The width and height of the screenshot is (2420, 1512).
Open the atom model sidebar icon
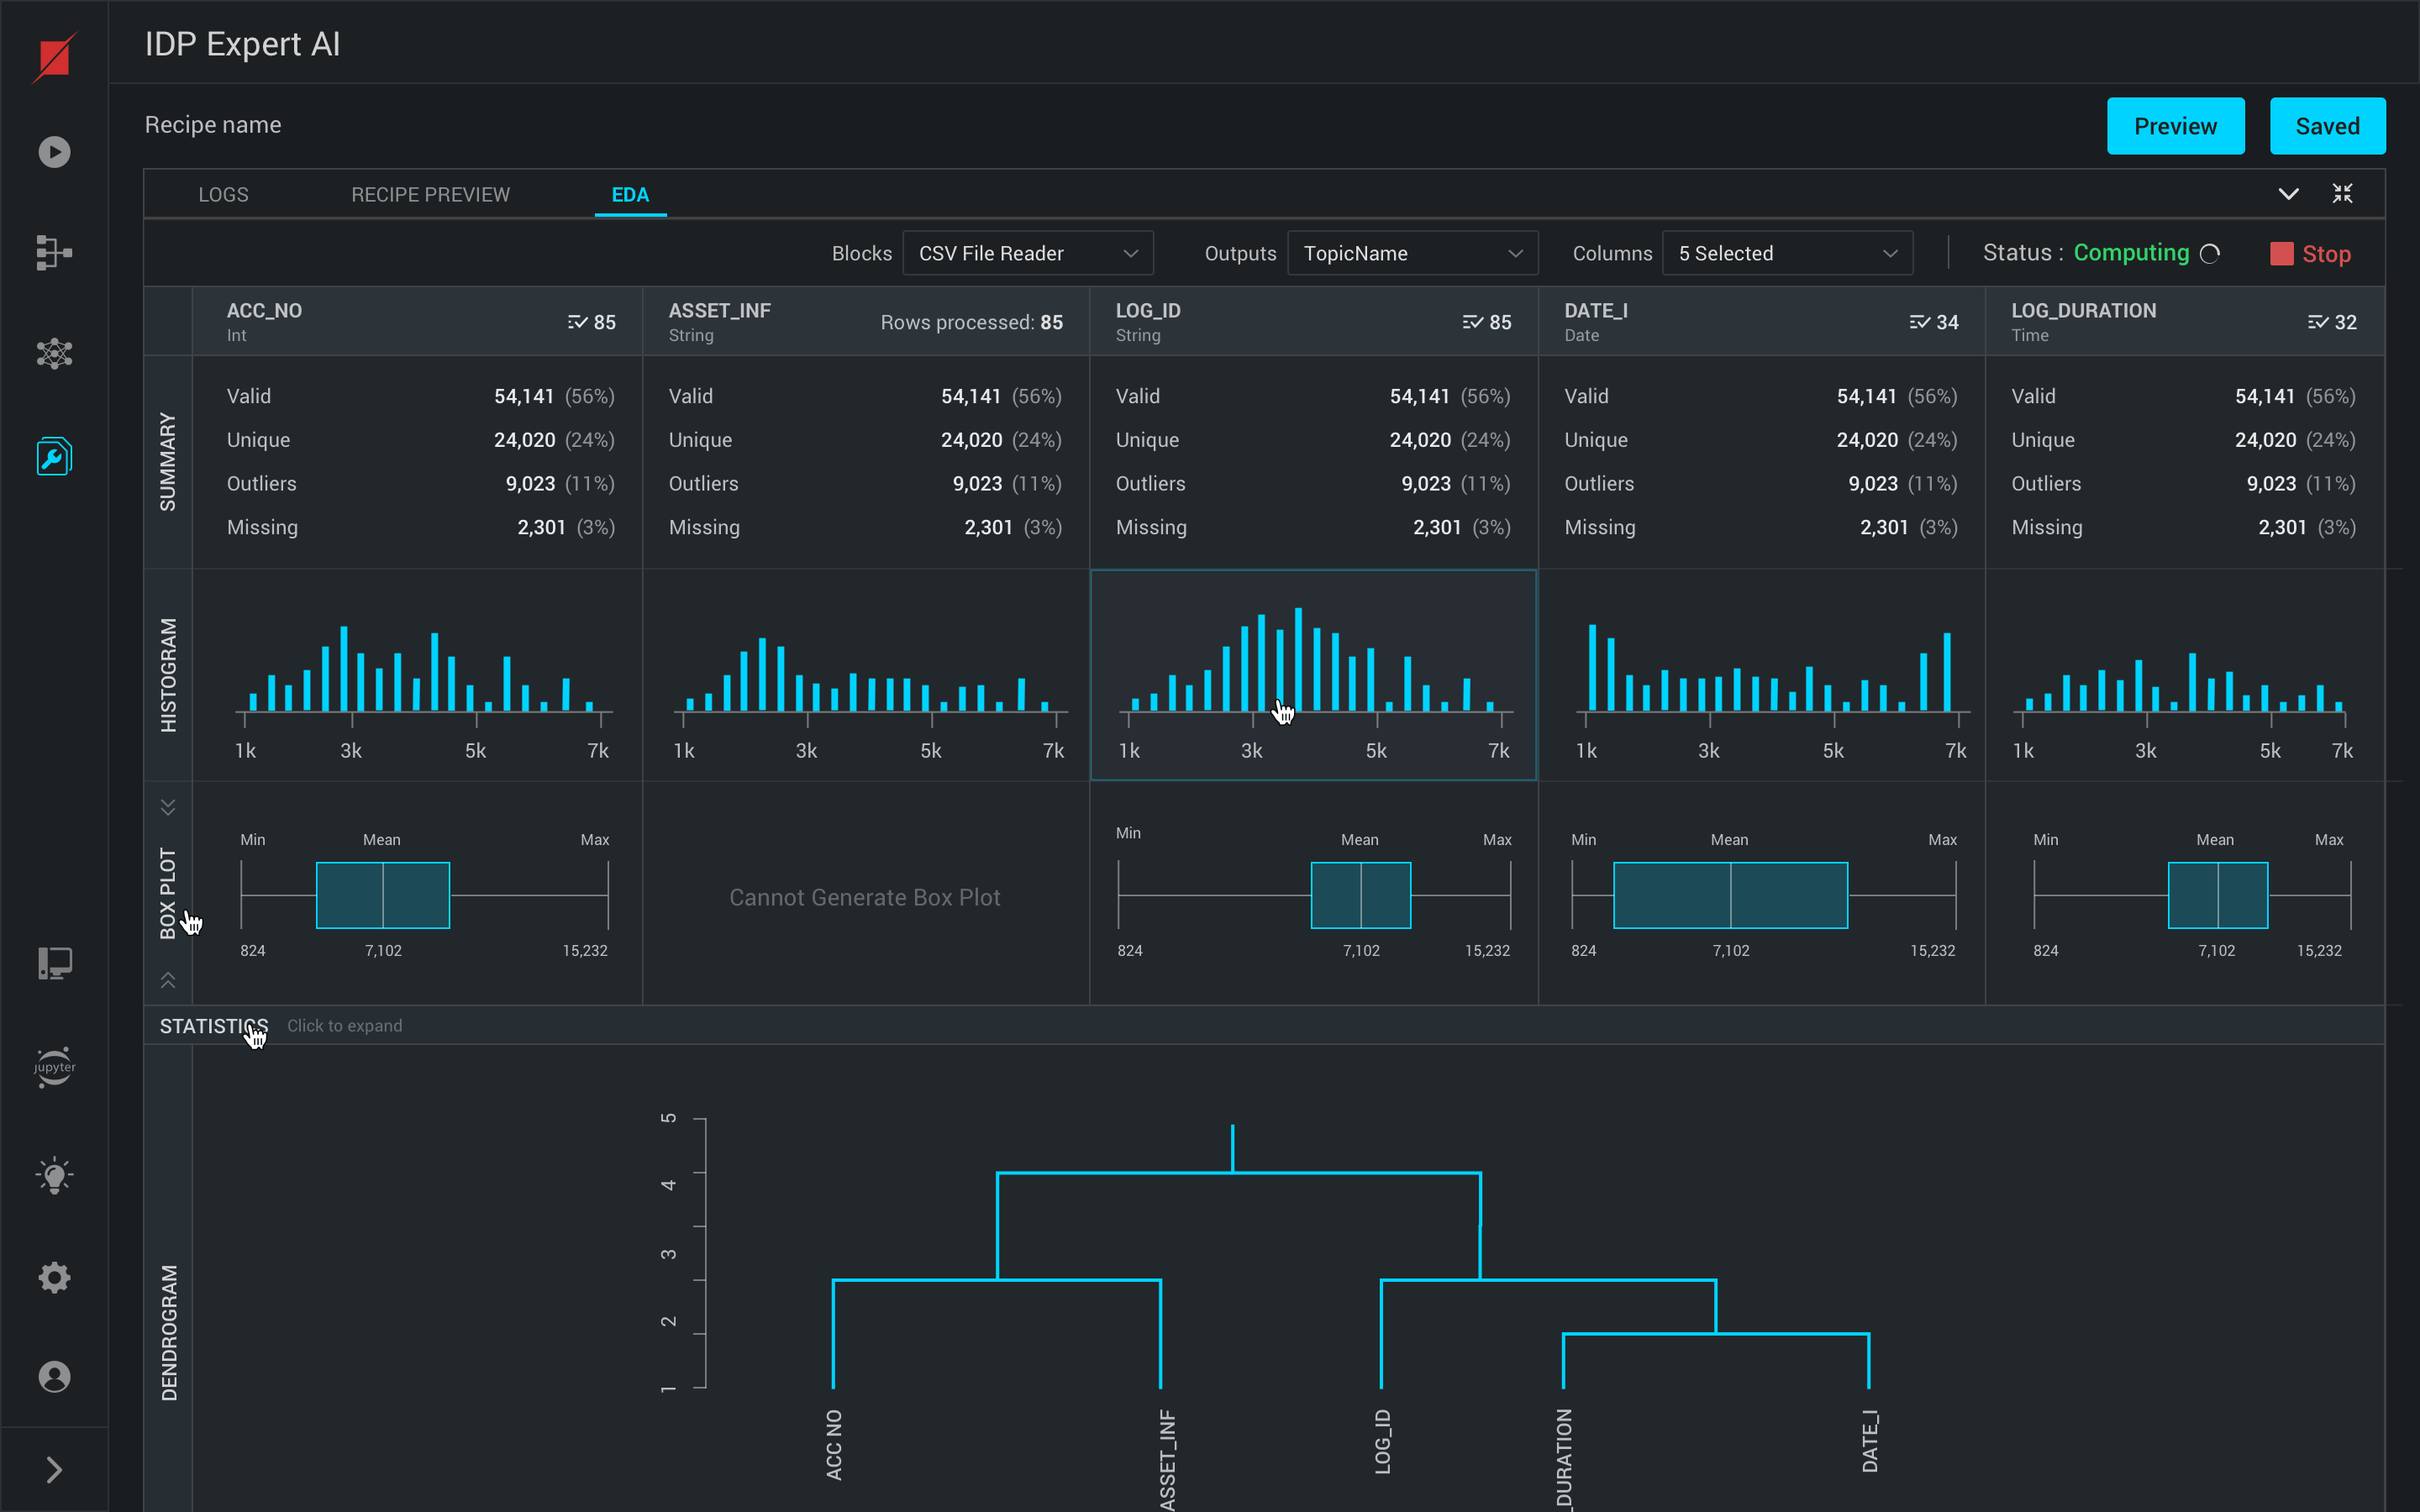(54, 353)
